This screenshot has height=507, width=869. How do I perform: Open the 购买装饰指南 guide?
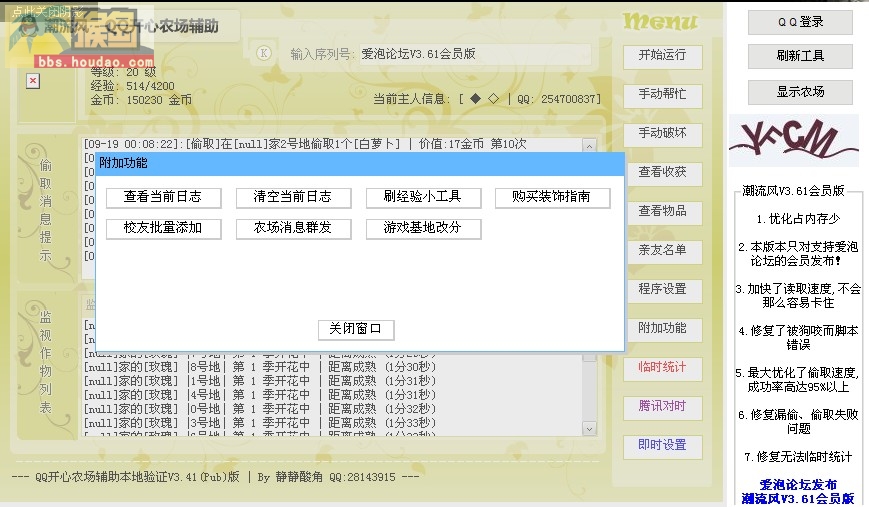[x=552, y=197]
